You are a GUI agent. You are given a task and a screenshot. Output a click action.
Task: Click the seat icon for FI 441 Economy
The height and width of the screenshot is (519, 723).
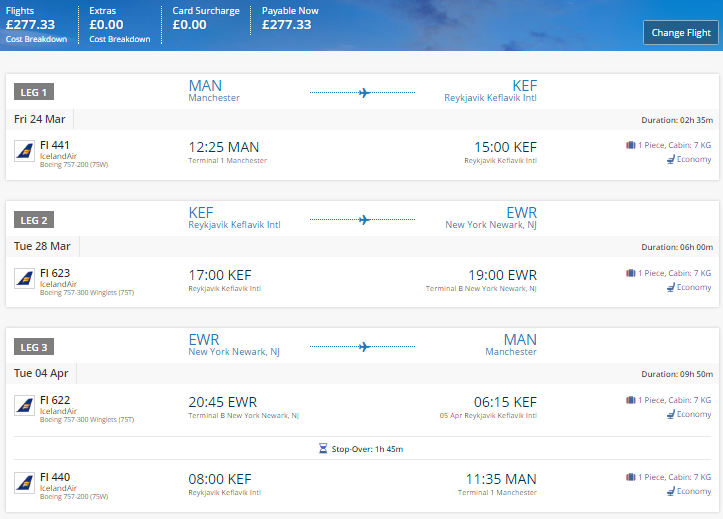point(671,159)
